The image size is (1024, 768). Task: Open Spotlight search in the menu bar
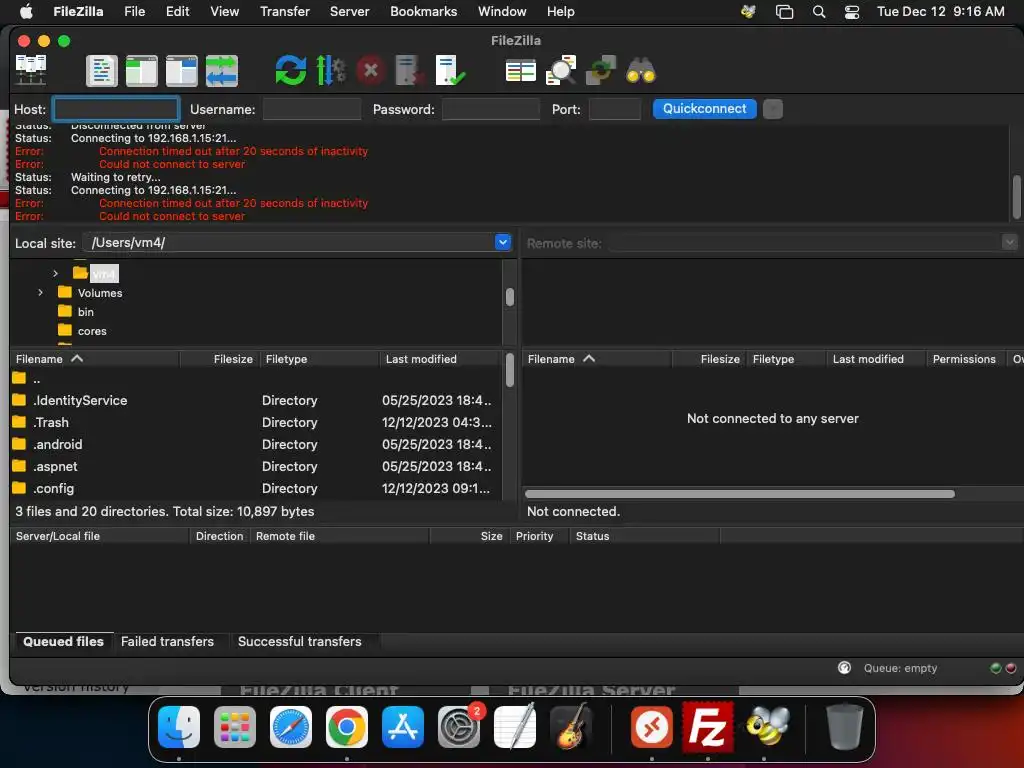[x=819, y=12]
